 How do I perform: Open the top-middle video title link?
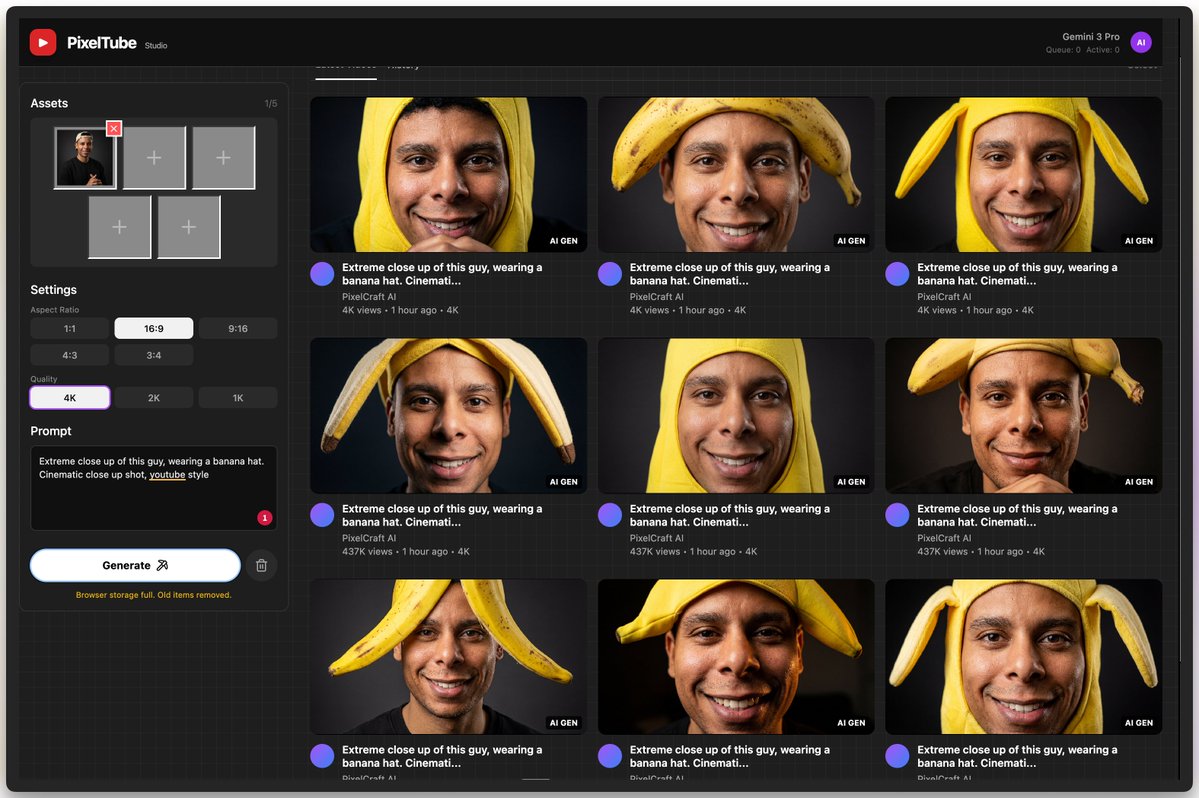[x=729, y=274]
